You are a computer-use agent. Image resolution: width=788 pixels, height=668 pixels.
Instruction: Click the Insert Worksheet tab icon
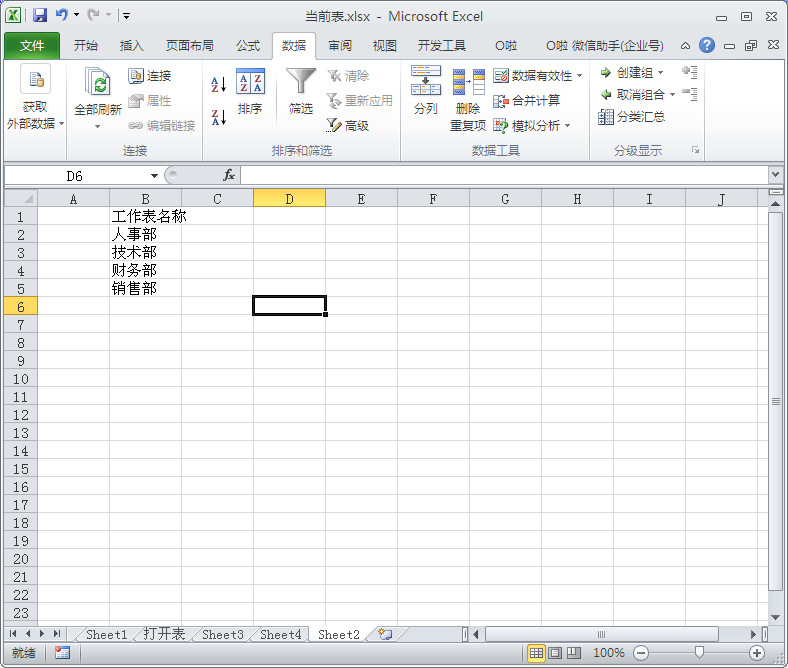pyautogui.click(x=385, y=634)
